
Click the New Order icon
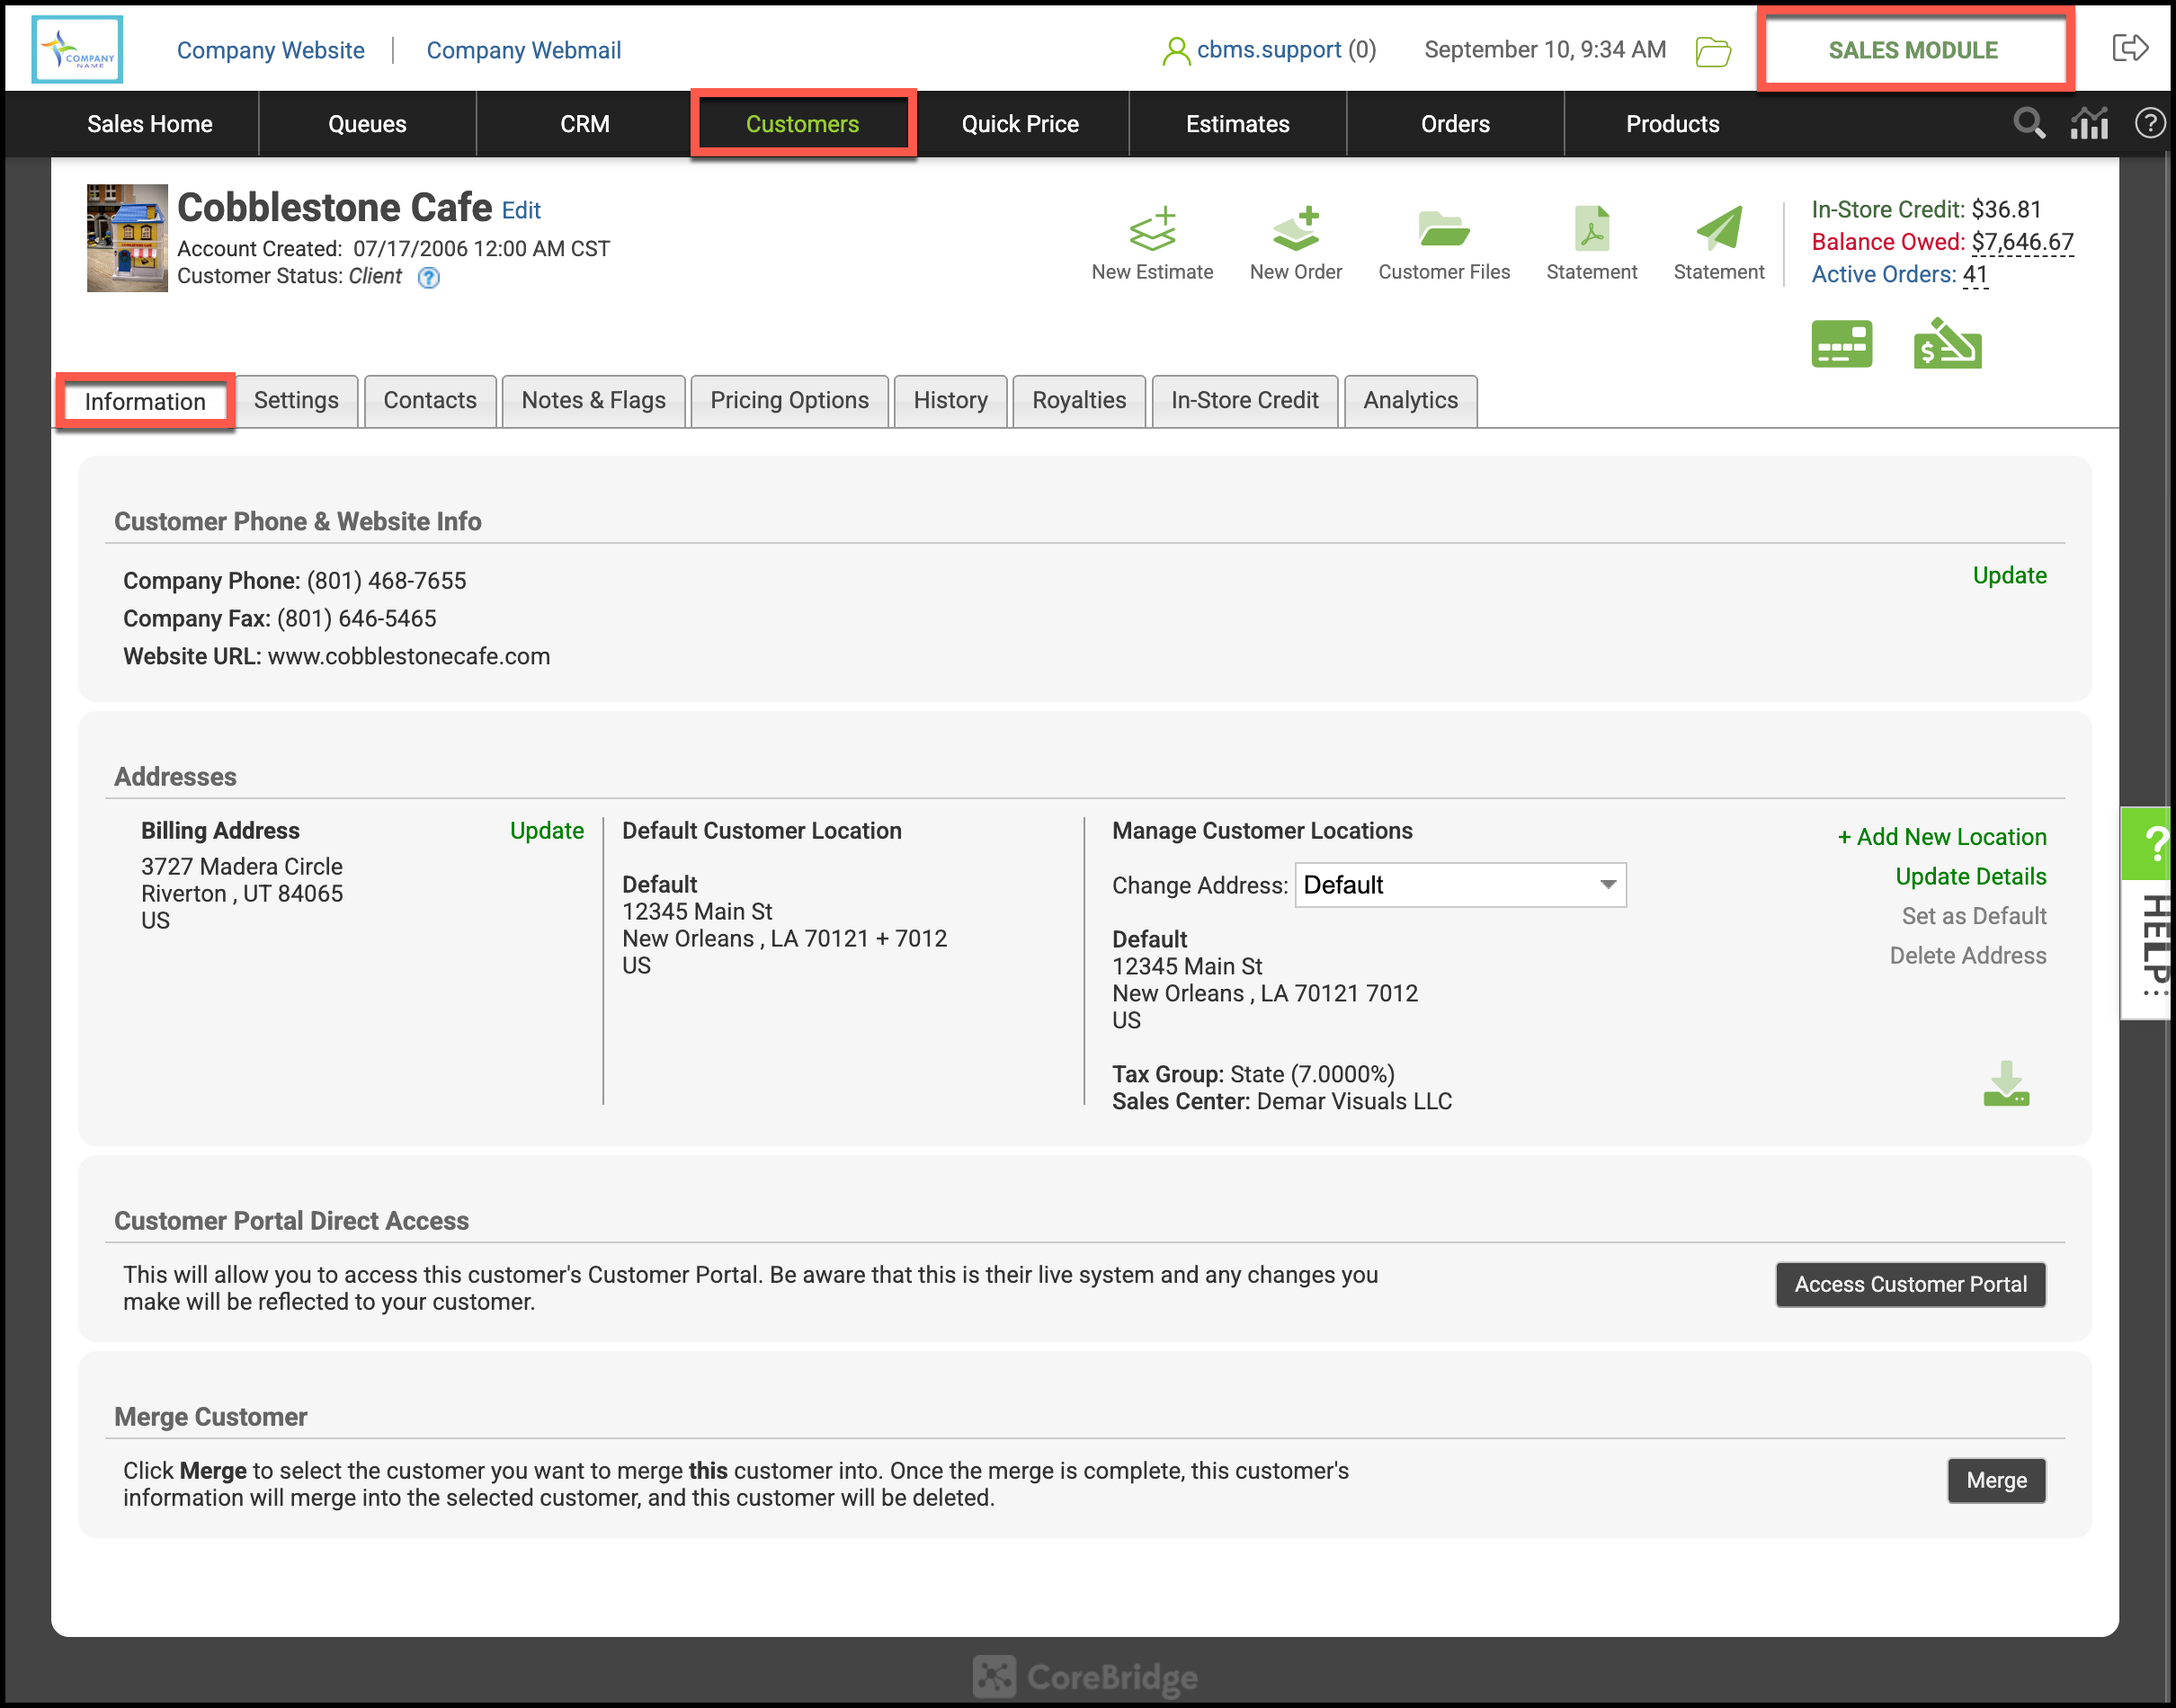[x=1296, y=230]
